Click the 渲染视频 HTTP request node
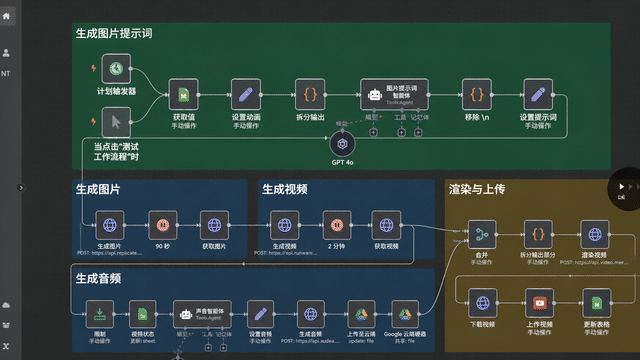 (595, 234)
